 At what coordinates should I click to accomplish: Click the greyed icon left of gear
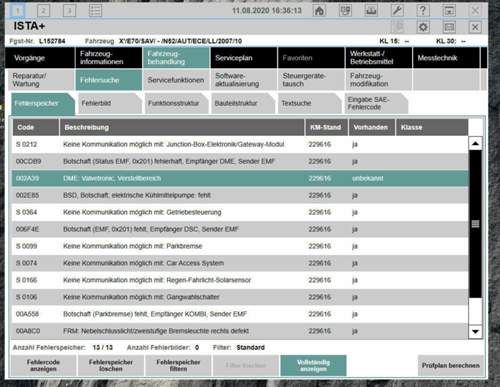pyautogui.click(x=397, y=27)
